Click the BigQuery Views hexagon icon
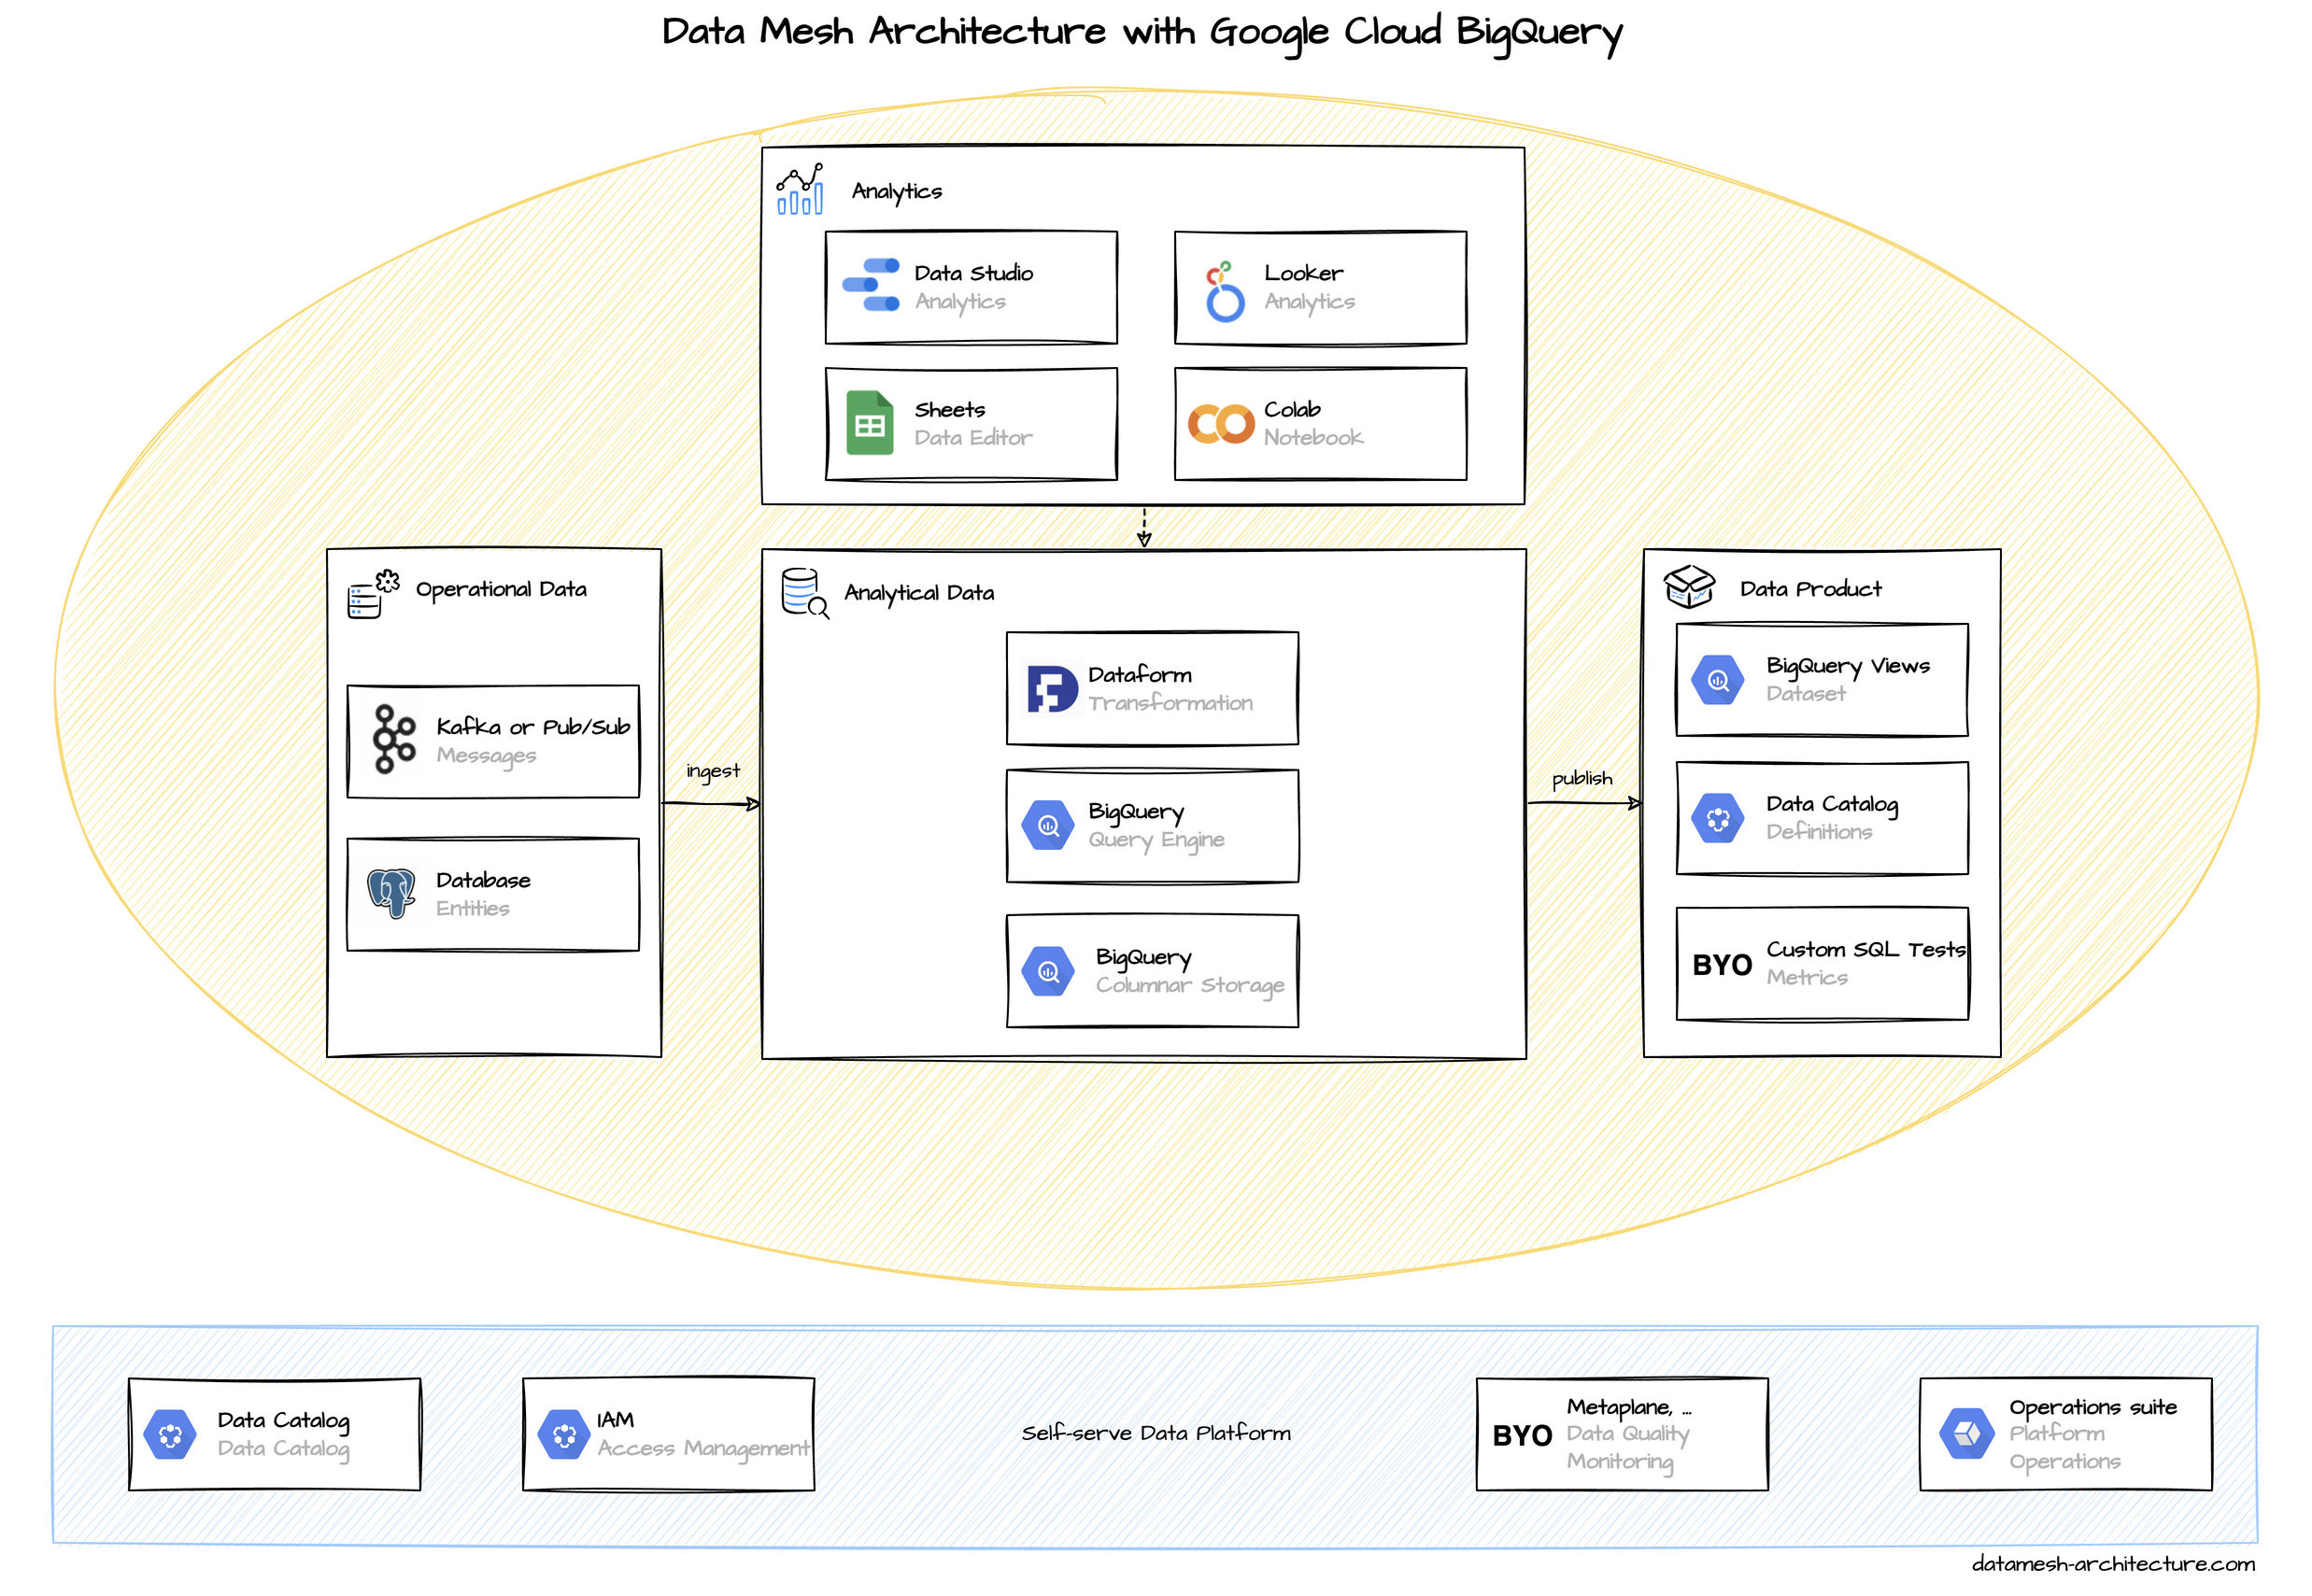This screenshot has height=1596, width=2312. click(x=1717, y=681)
